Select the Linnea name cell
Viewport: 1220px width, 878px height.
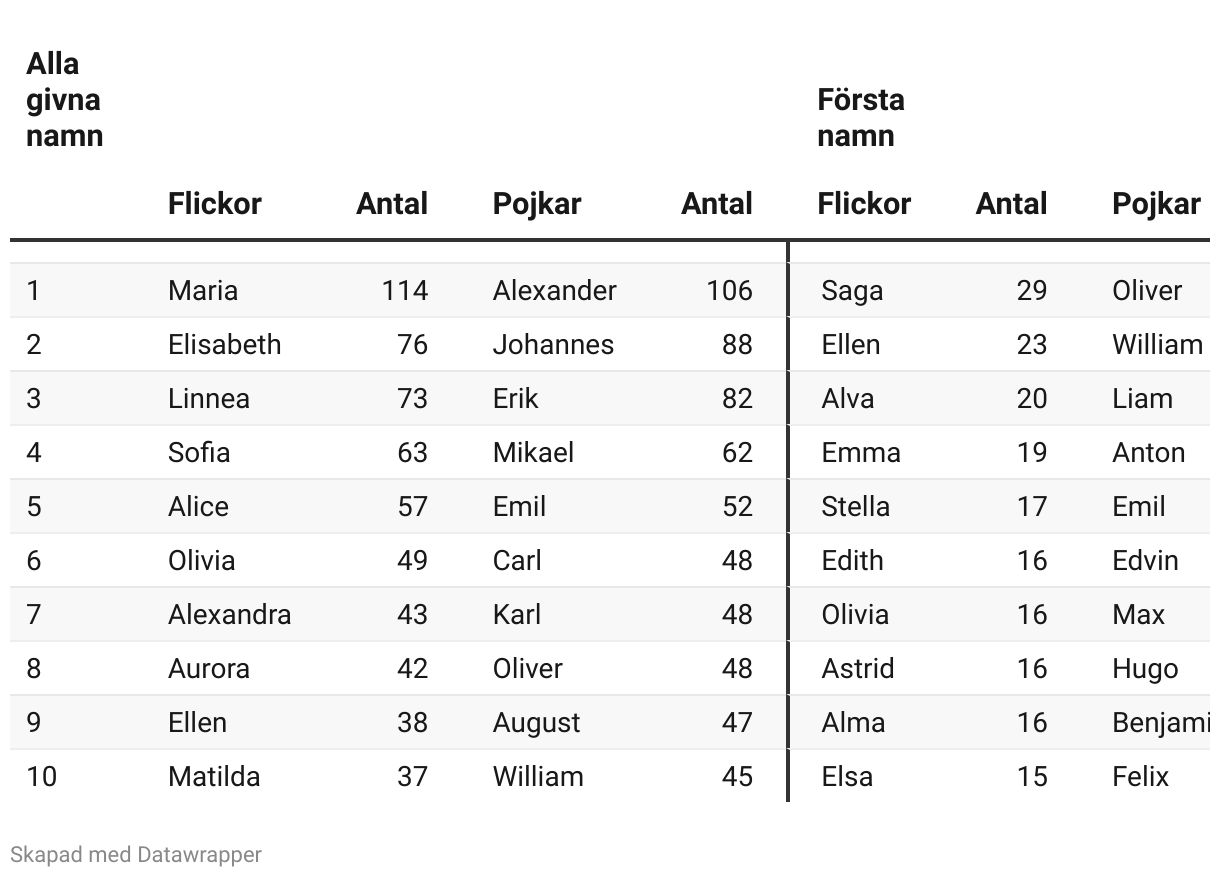pyautogui.click(x=209, y=399)
